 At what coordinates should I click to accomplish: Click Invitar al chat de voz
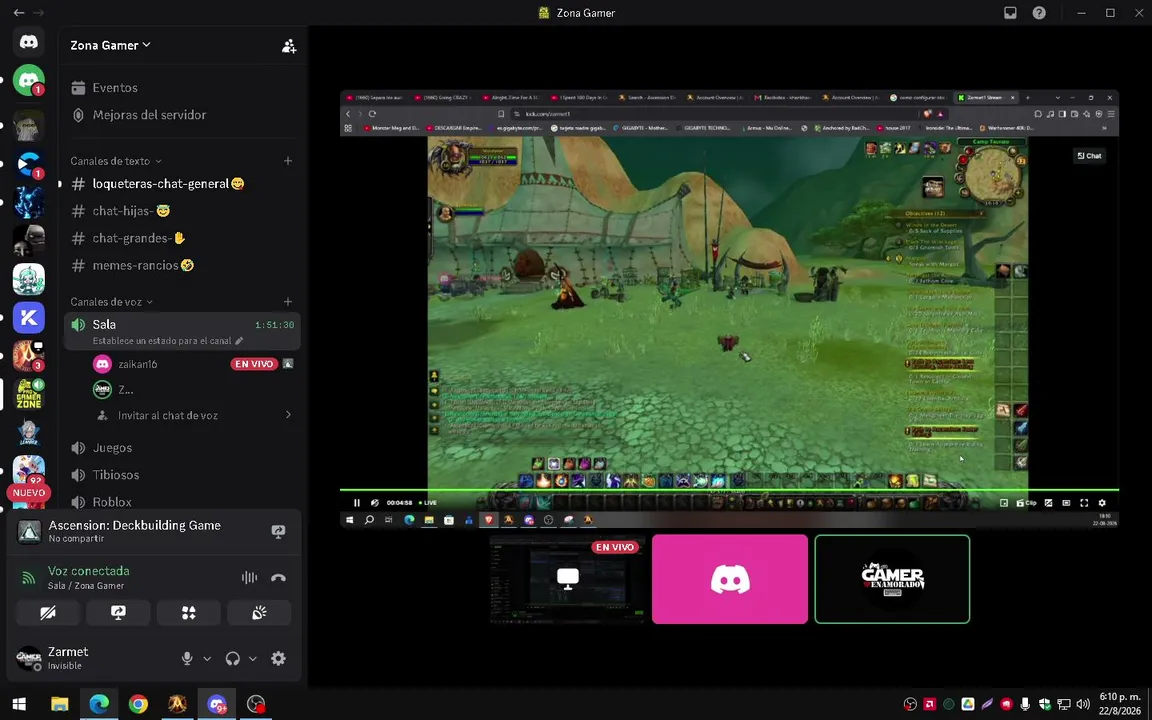tap(168, 415)
